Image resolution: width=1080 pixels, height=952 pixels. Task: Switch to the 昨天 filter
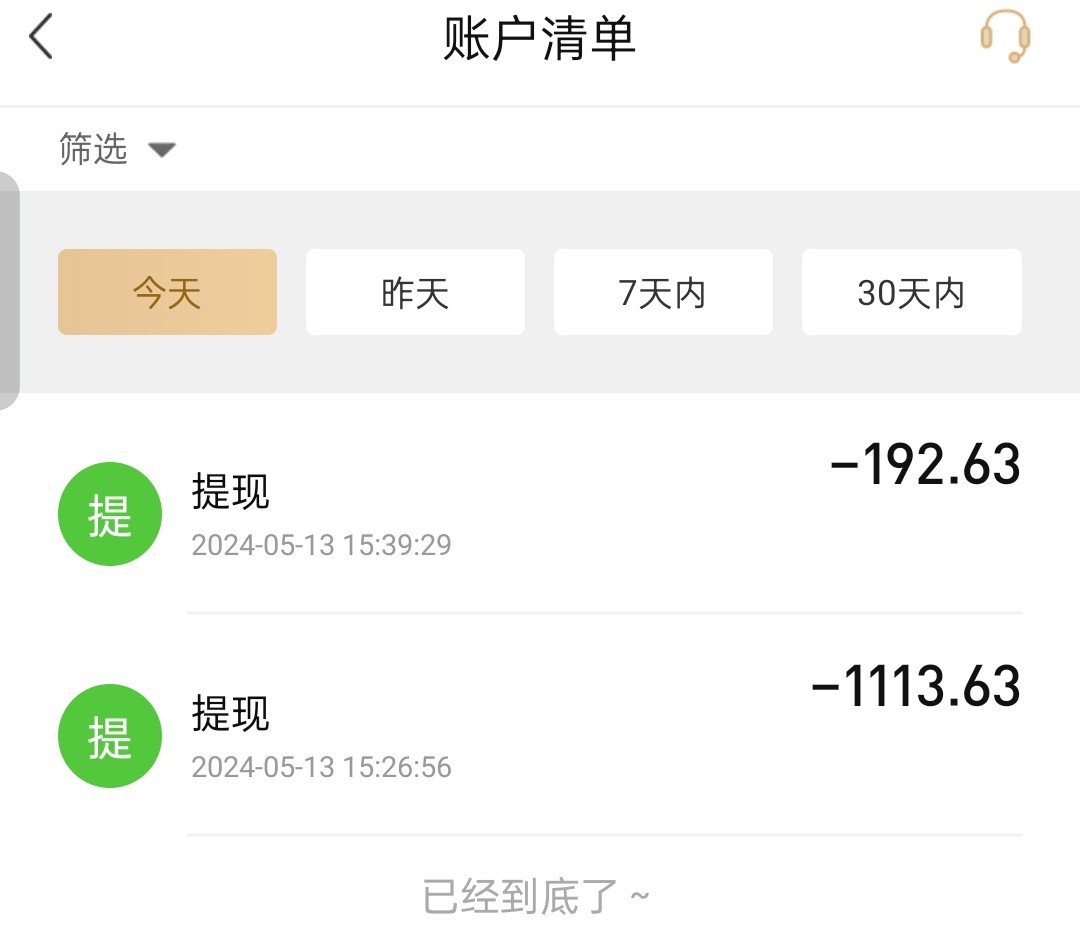[415, 292]
